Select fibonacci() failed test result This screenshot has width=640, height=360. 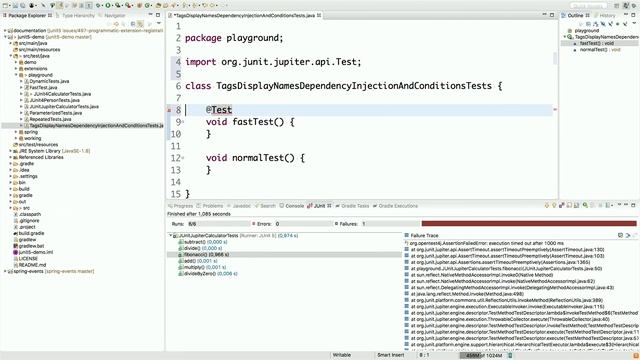[x=284, y=255]
